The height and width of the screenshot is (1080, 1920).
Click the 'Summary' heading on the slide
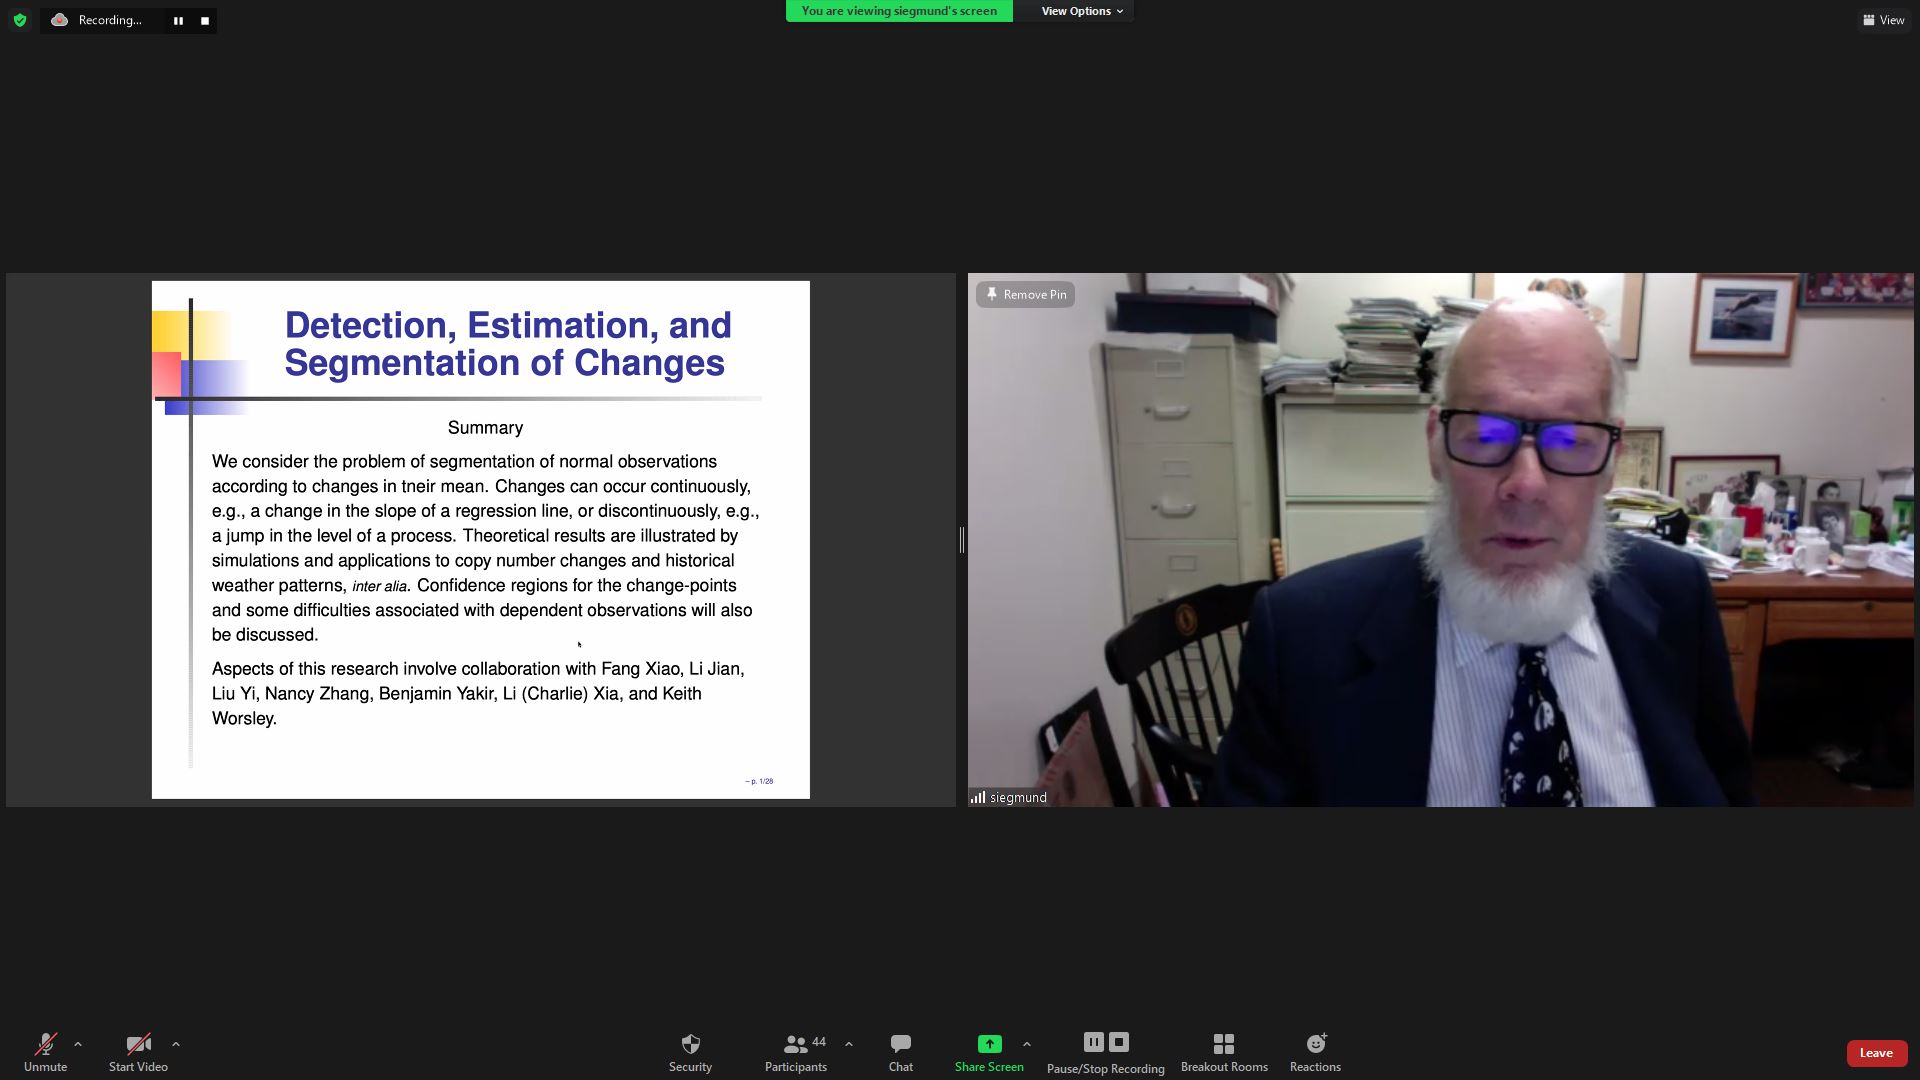(485, 428)
